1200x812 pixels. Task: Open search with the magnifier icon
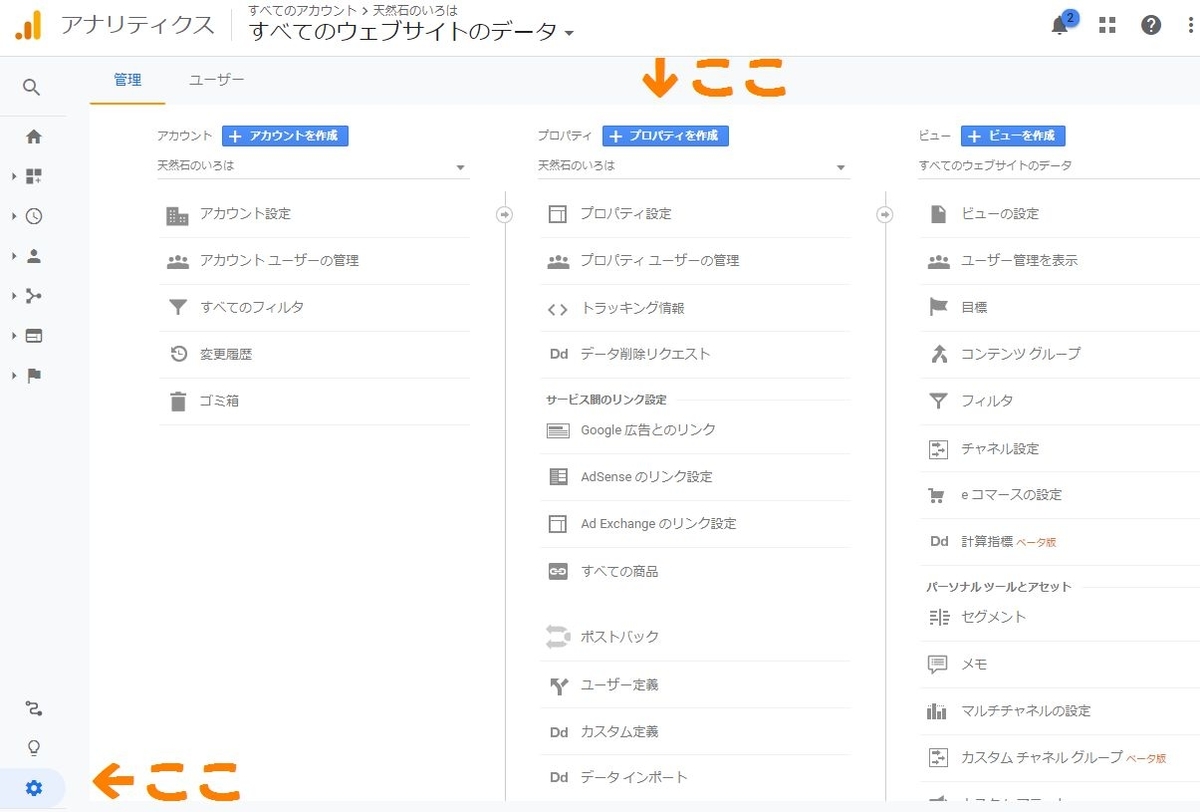[x=31, y=87]
